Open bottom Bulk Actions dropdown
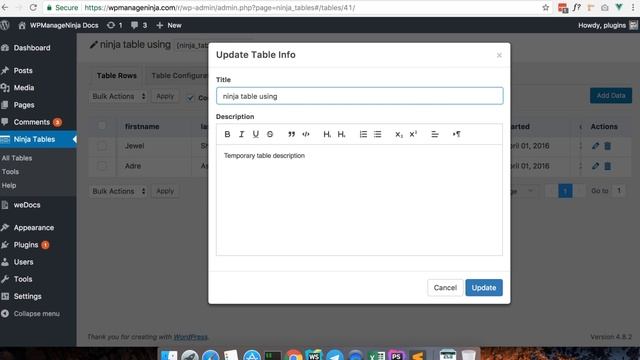This screenshot has height=360, width=640. pyautogui.click(x=118, y=191)
